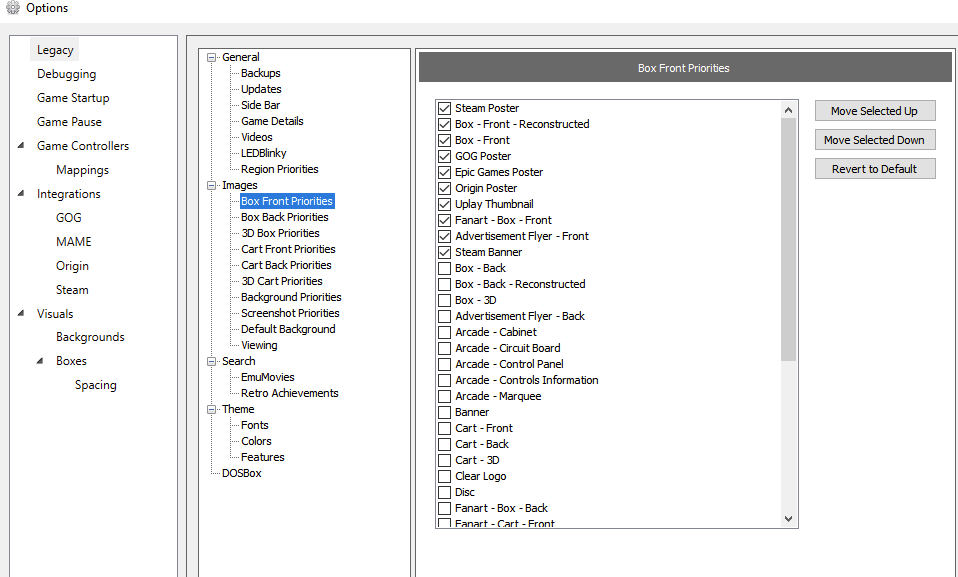The height and width of the screenshot is (577, 958).
Task: Collapse the Search tree node
Action: (x=212, y=361)
